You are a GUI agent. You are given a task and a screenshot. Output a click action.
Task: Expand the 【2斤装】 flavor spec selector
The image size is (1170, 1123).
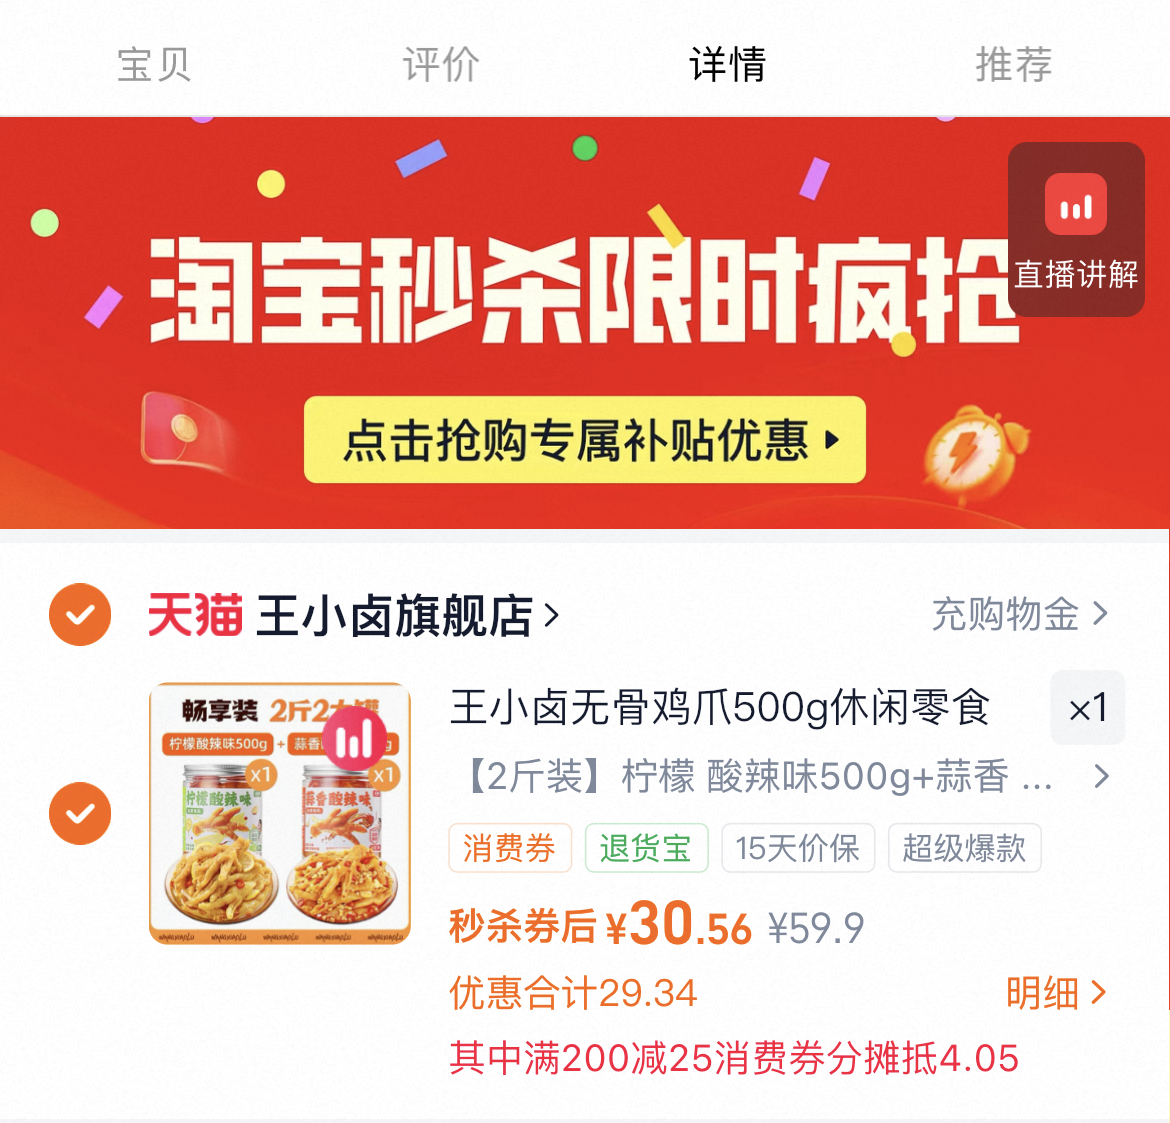[x=782, y=776]
